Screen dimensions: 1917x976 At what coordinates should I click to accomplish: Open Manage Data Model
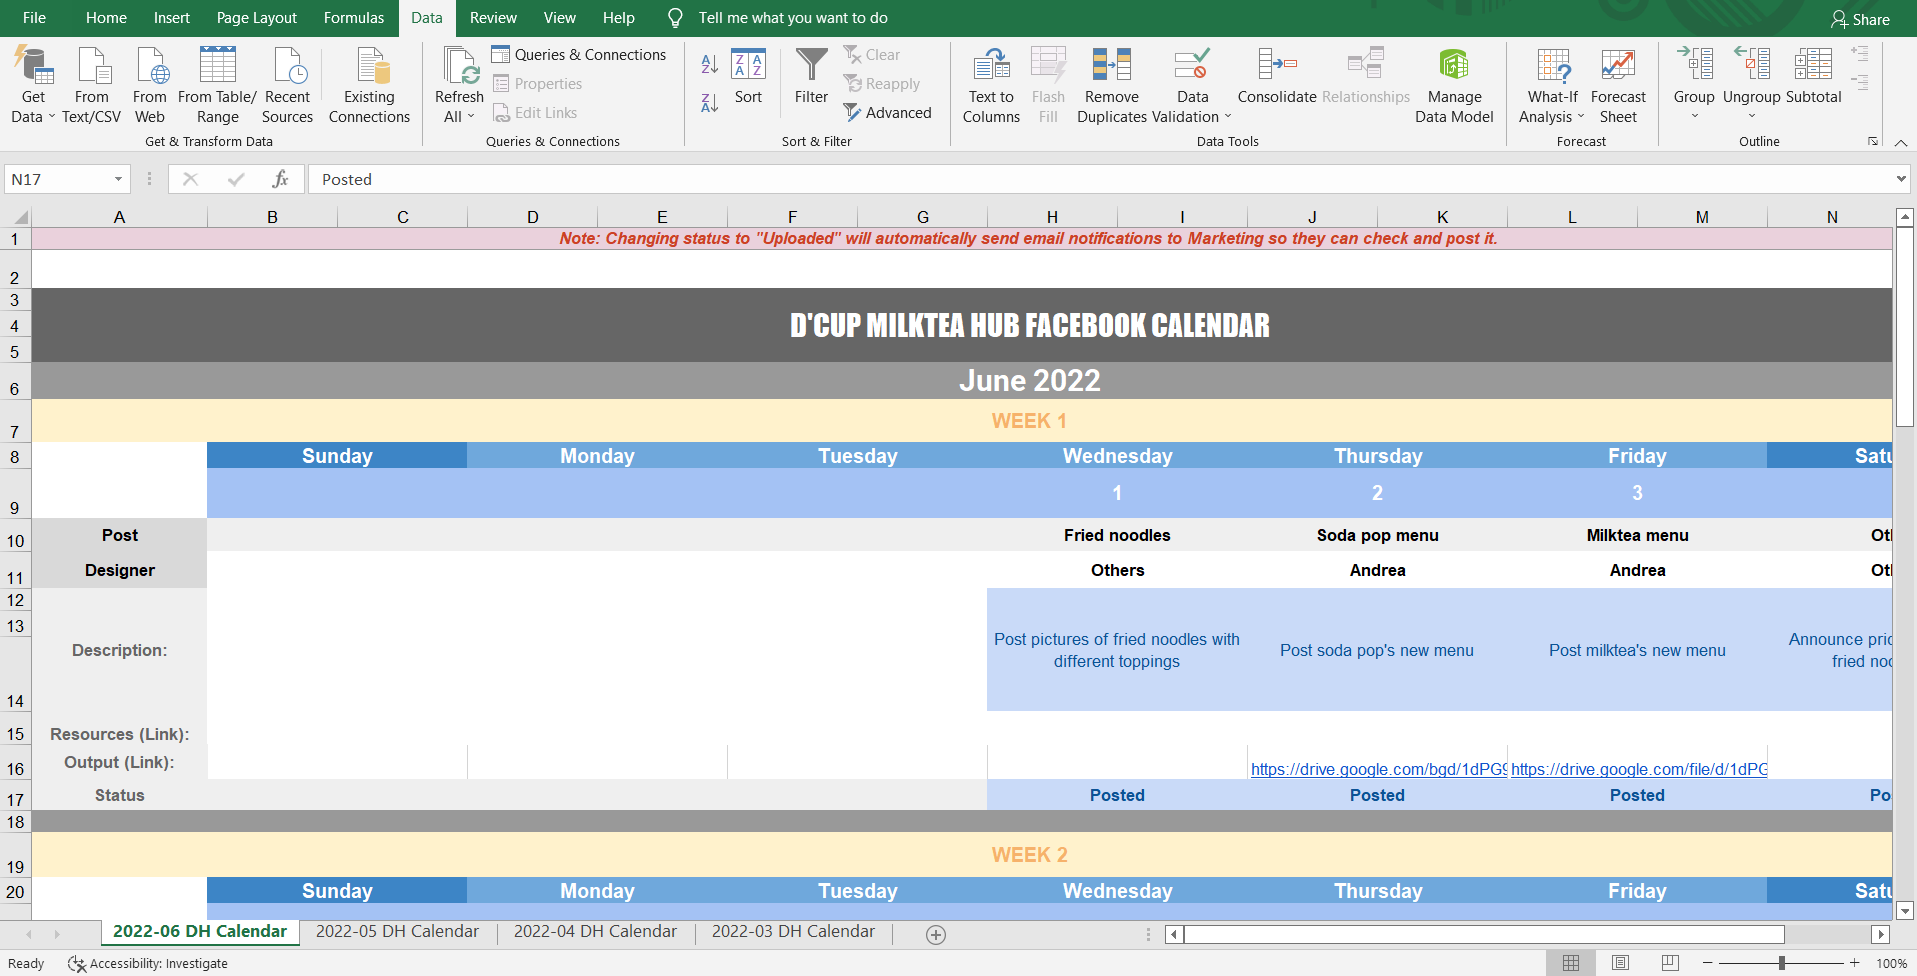[1454, 85]
